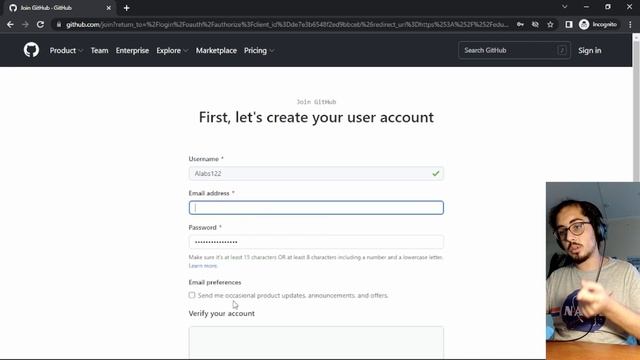
Task: Click the Password field
Action: point(316,242)
